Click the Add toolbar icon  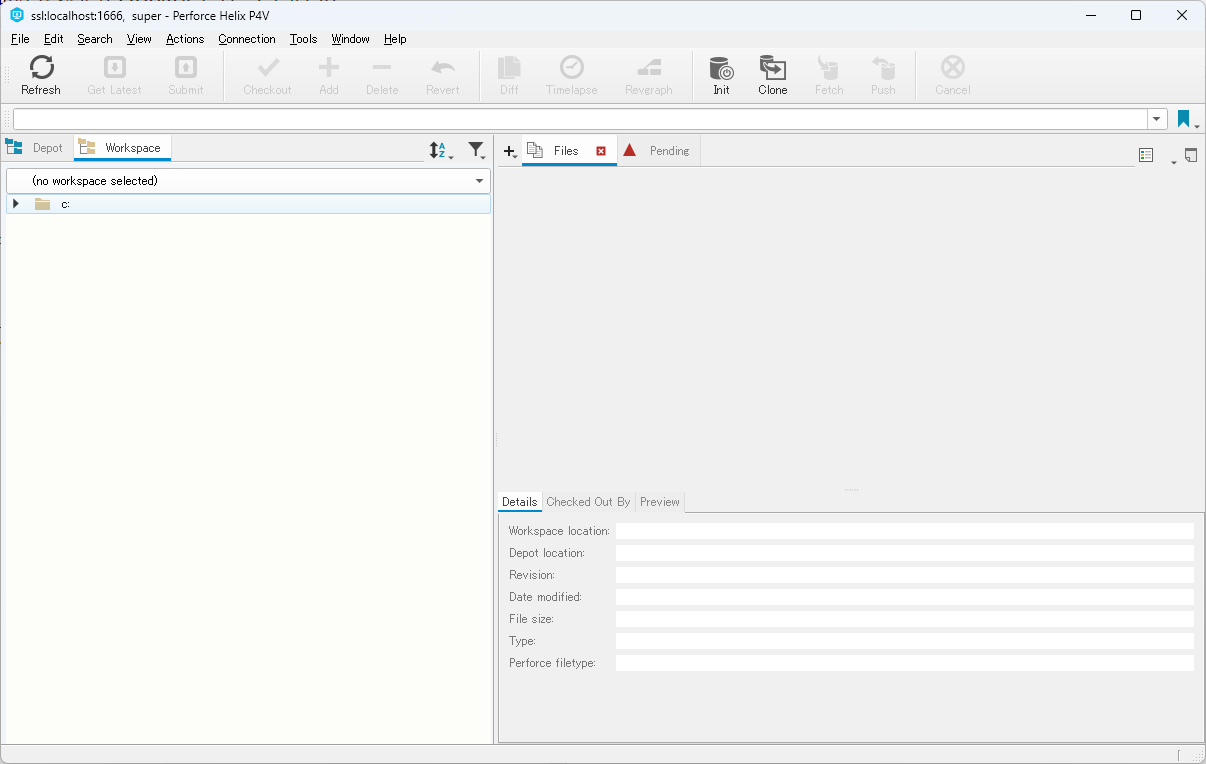tap(329, 67)
